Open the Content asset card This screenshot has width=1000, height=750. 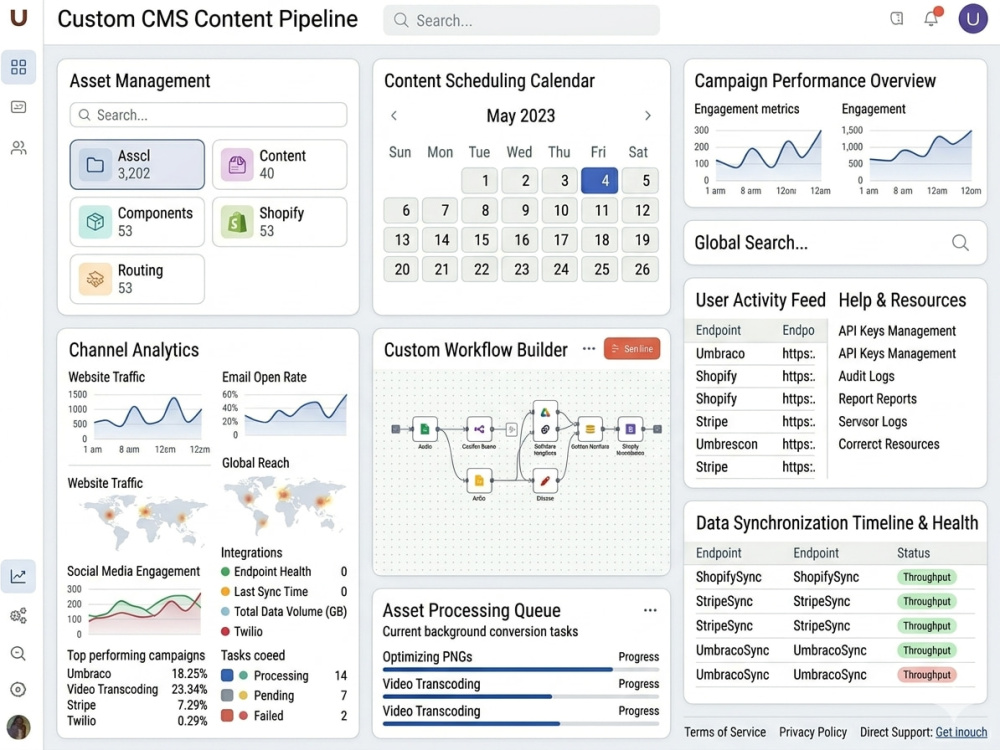point(279,165)
